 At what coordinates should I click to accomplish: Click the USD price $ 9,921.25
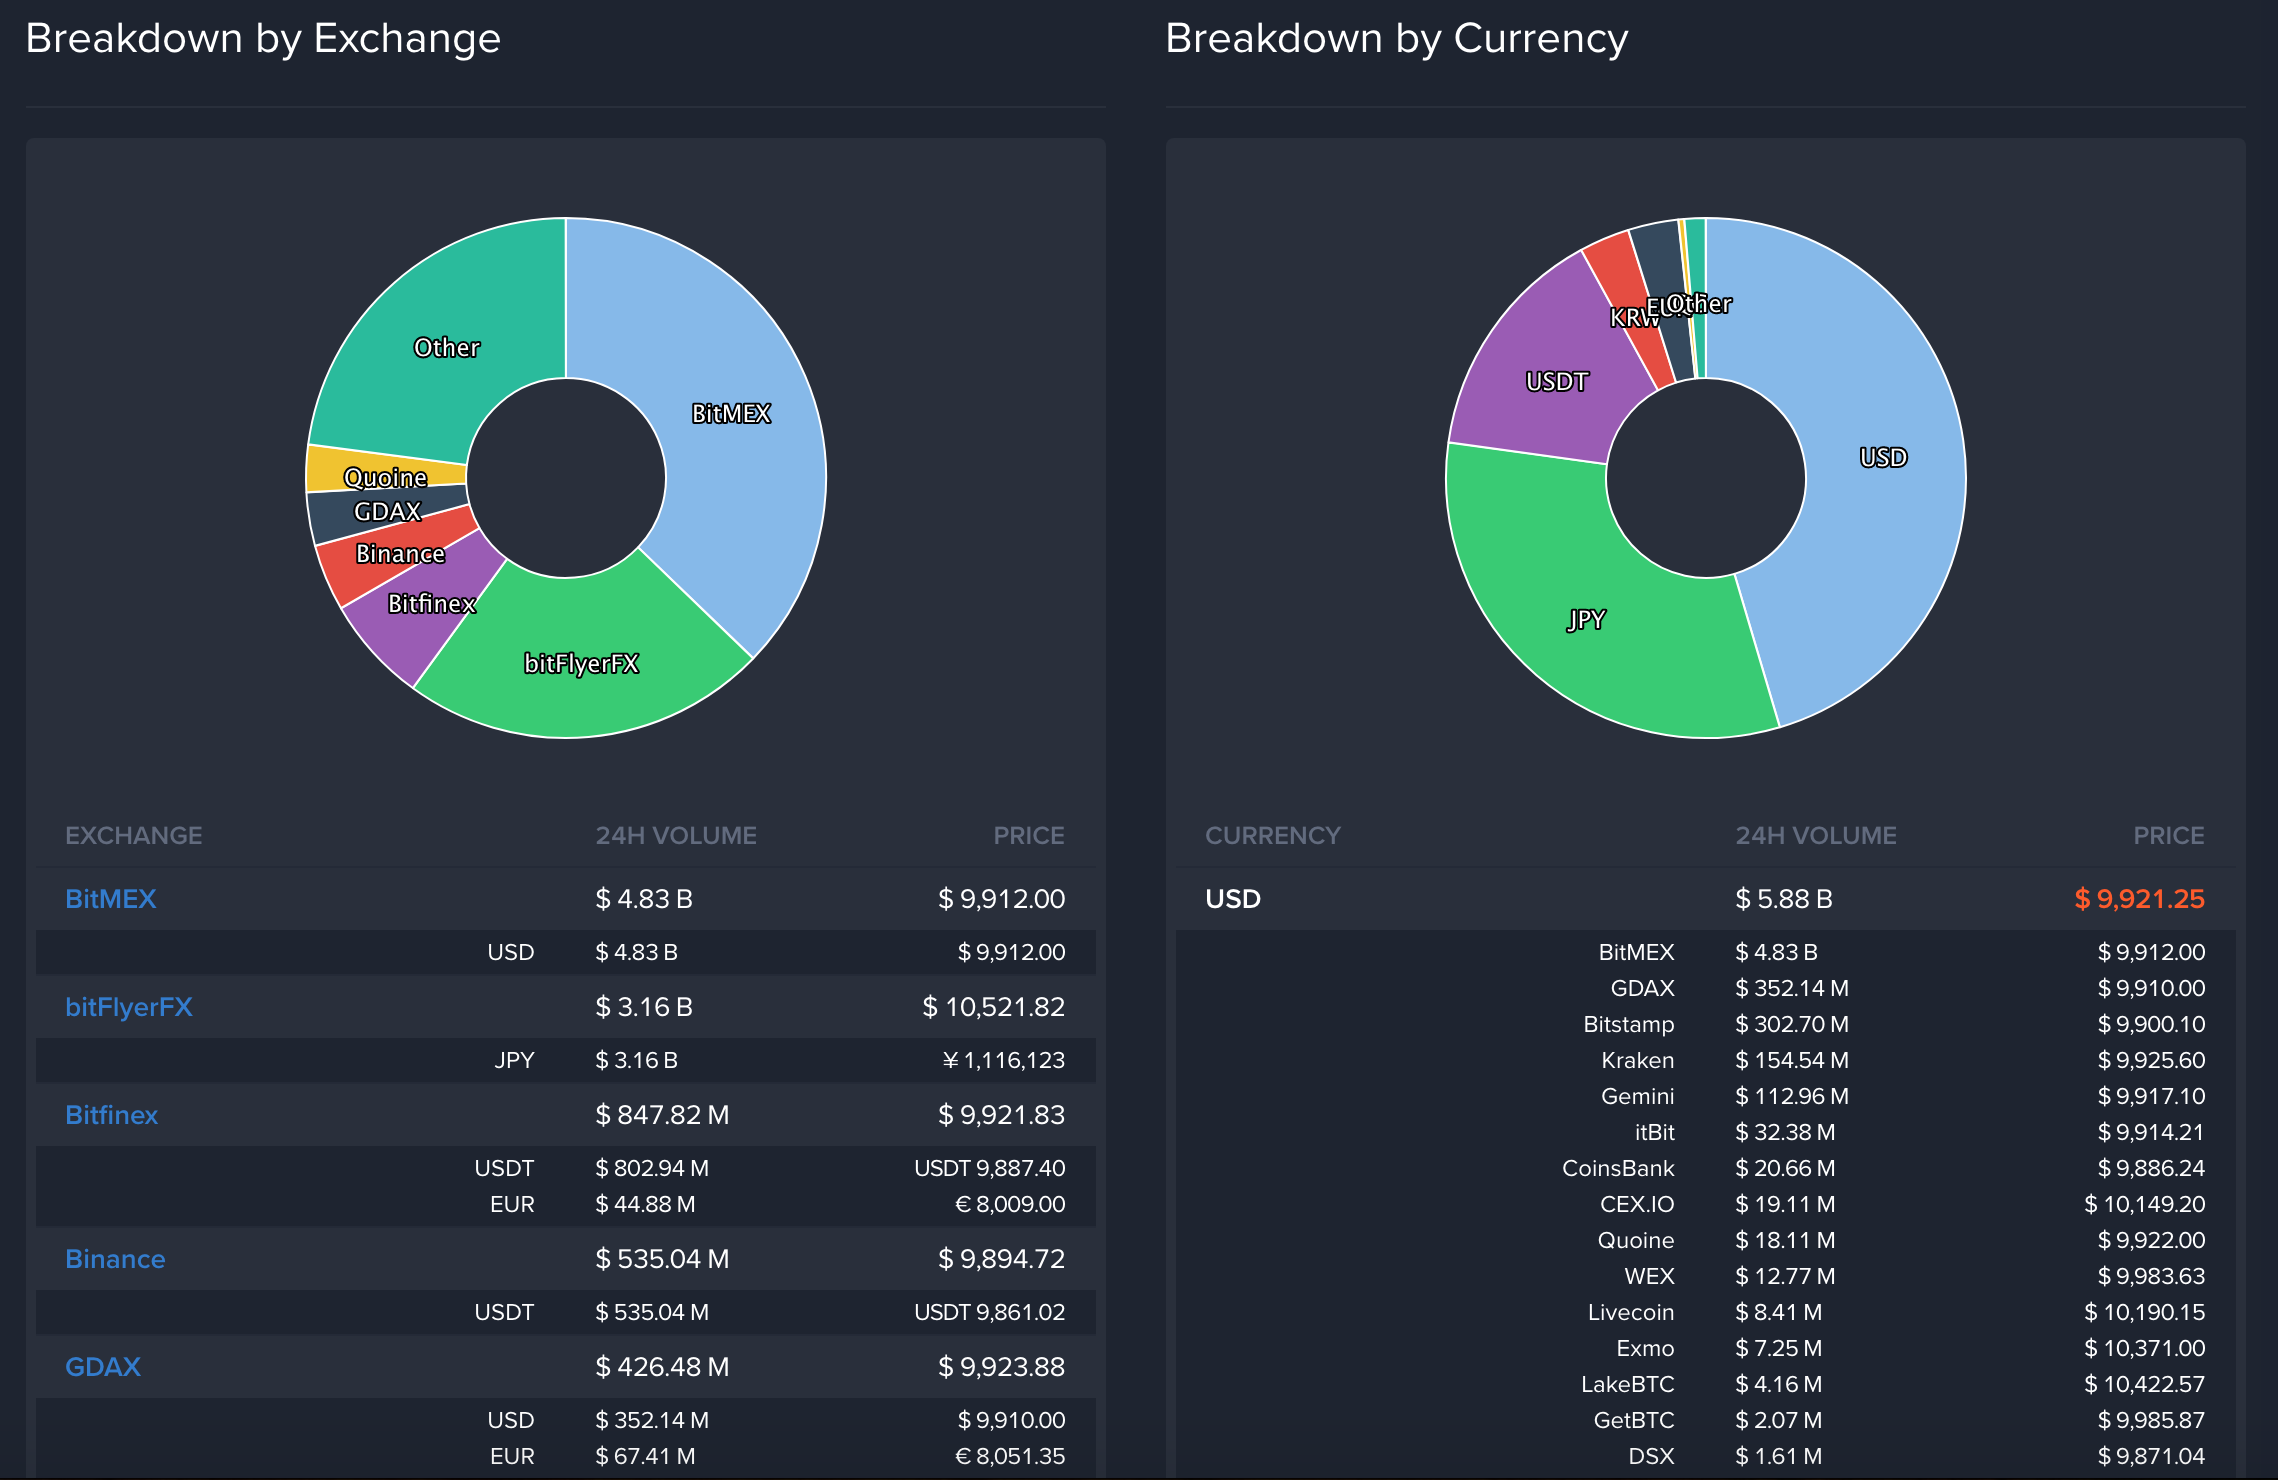pyautogui.click(x=2139, y=899)
